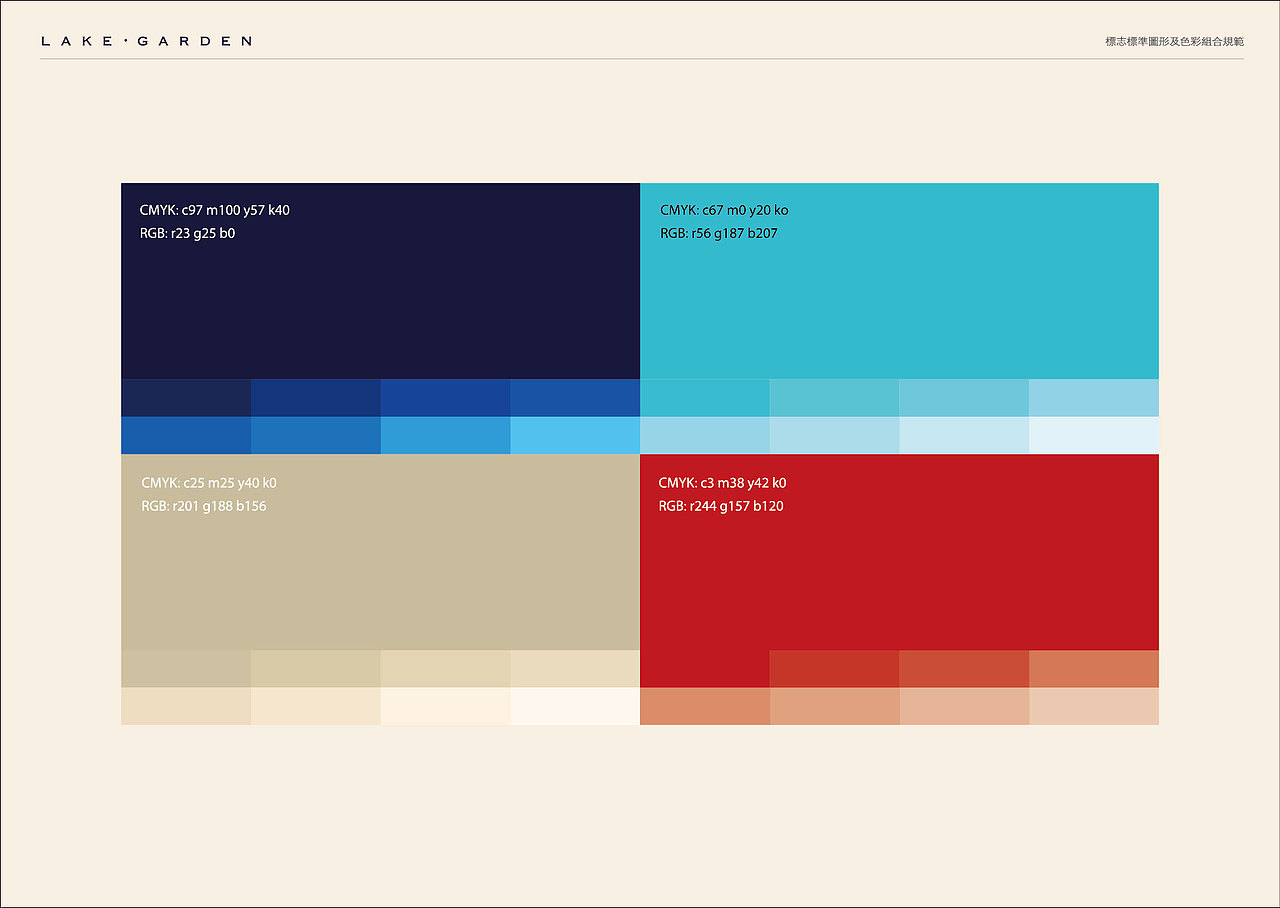Screen dimensions: 1280x908
Task: Pick second tint in lower row of red group
Action: pyautogui.click(x=834, y=706)
